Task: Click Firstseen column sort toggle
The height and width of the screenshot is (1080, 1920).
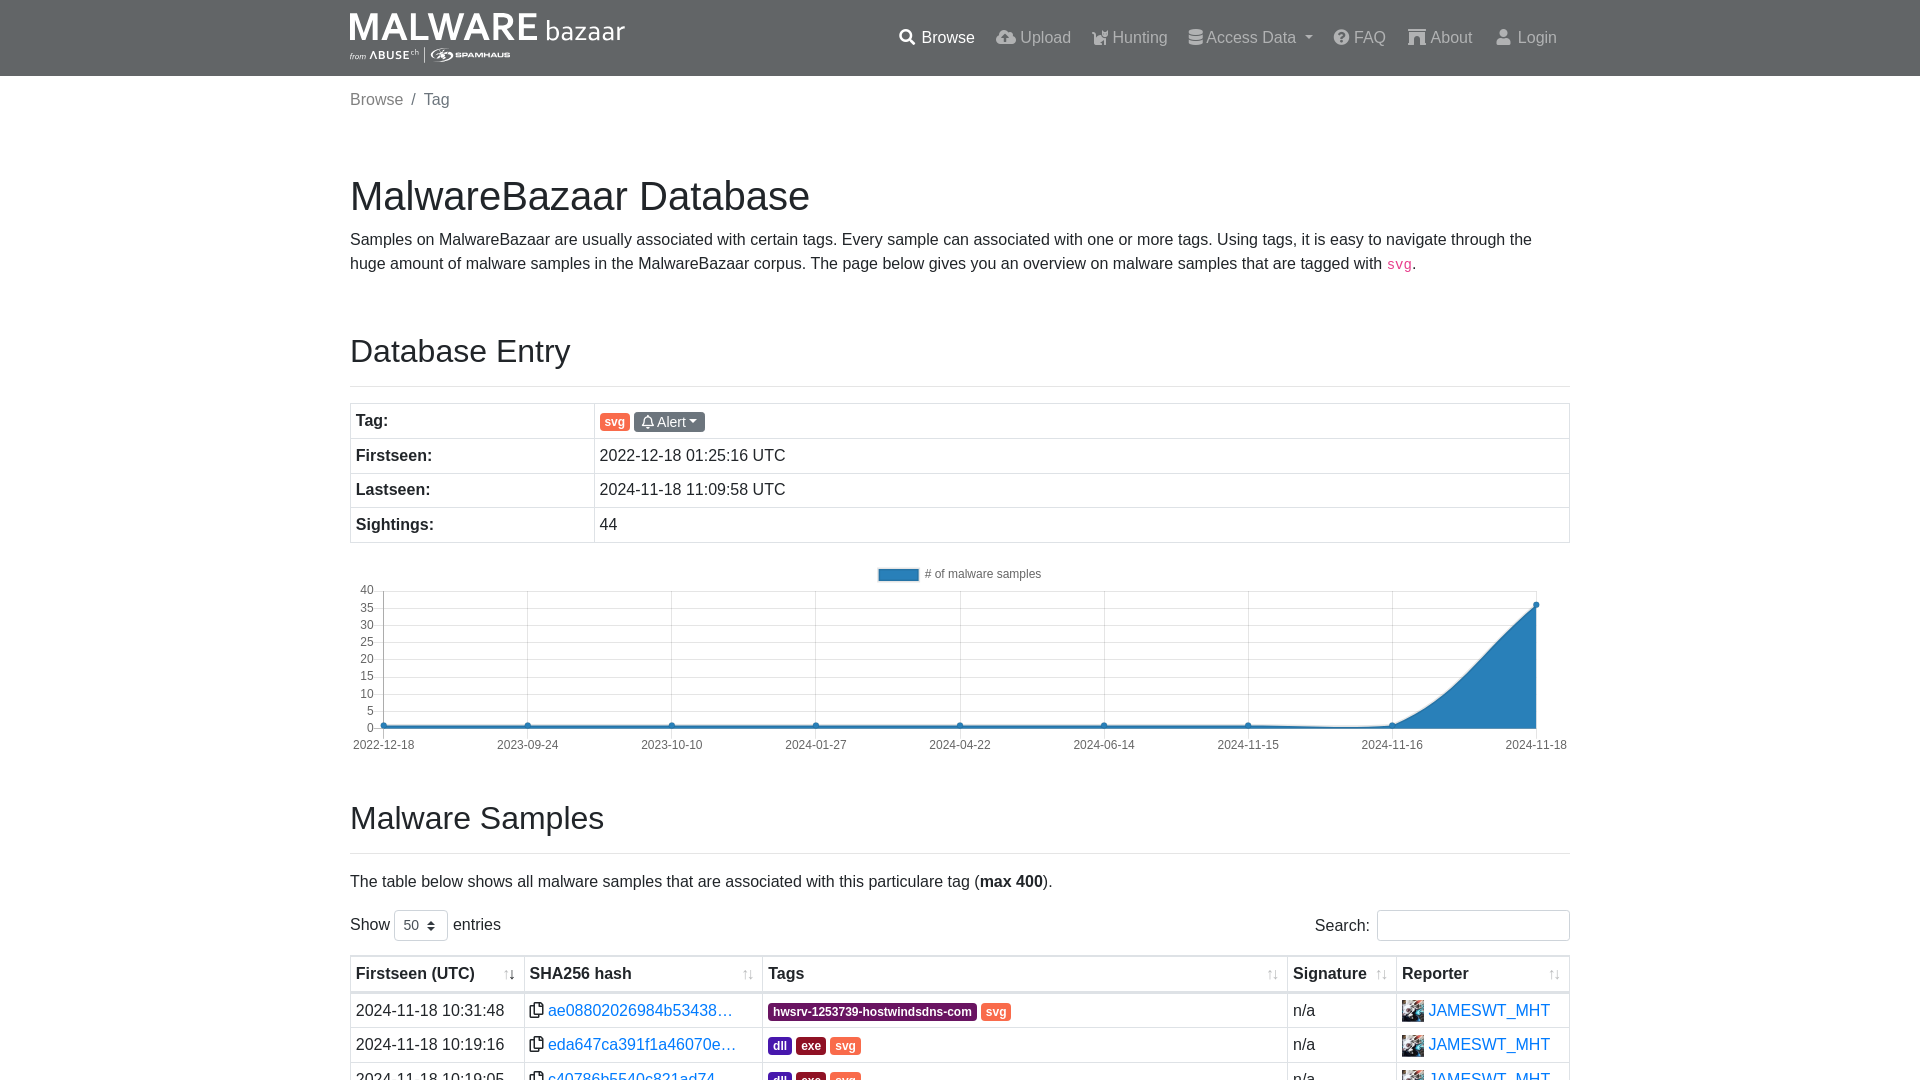Action: point(508,975)
